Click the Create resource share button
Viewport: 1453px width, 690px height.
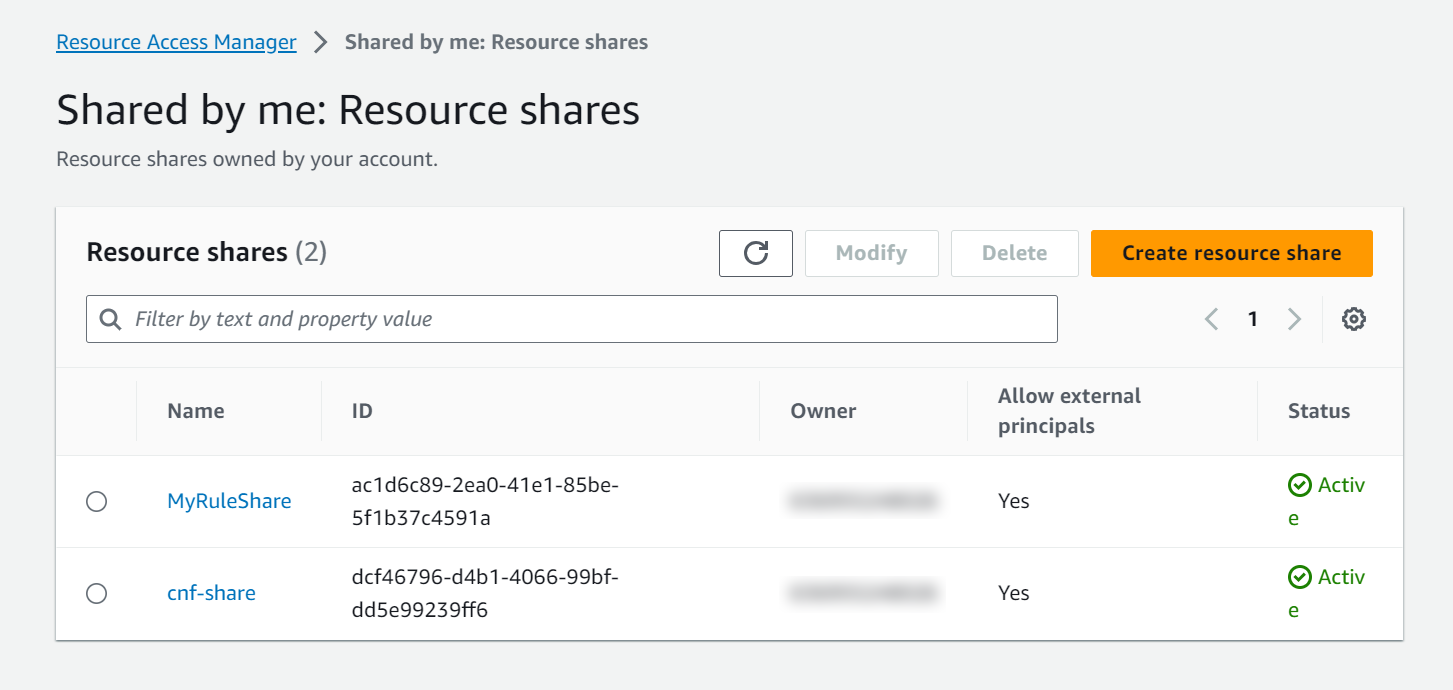(1231, 253)
